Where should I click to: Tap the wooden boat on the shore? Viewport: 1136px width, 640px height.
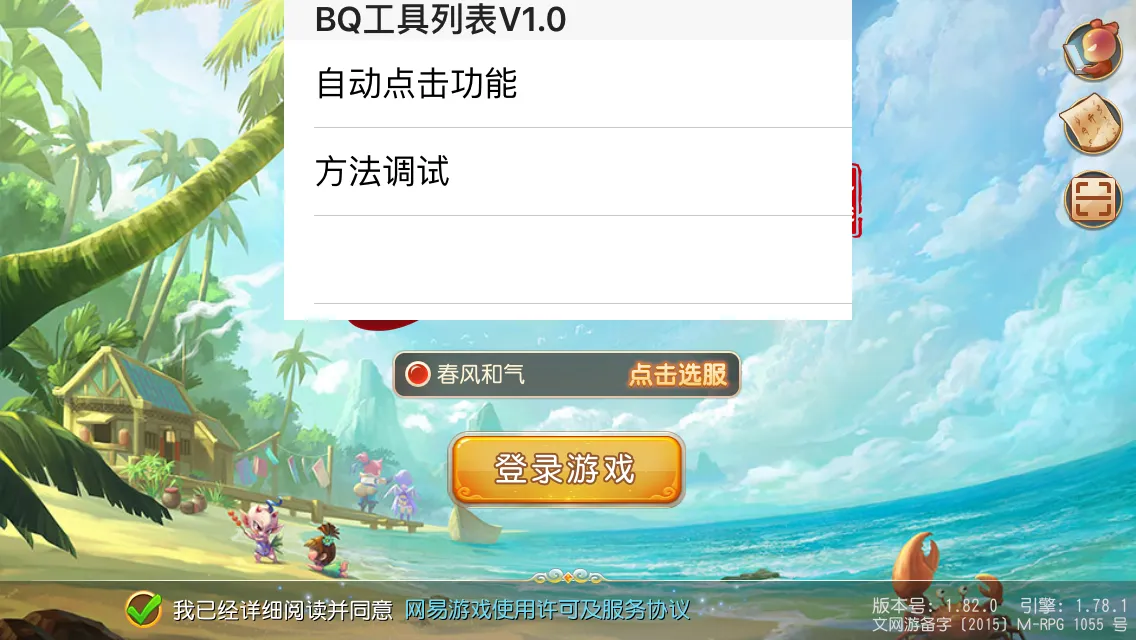(x=475, y=524)
